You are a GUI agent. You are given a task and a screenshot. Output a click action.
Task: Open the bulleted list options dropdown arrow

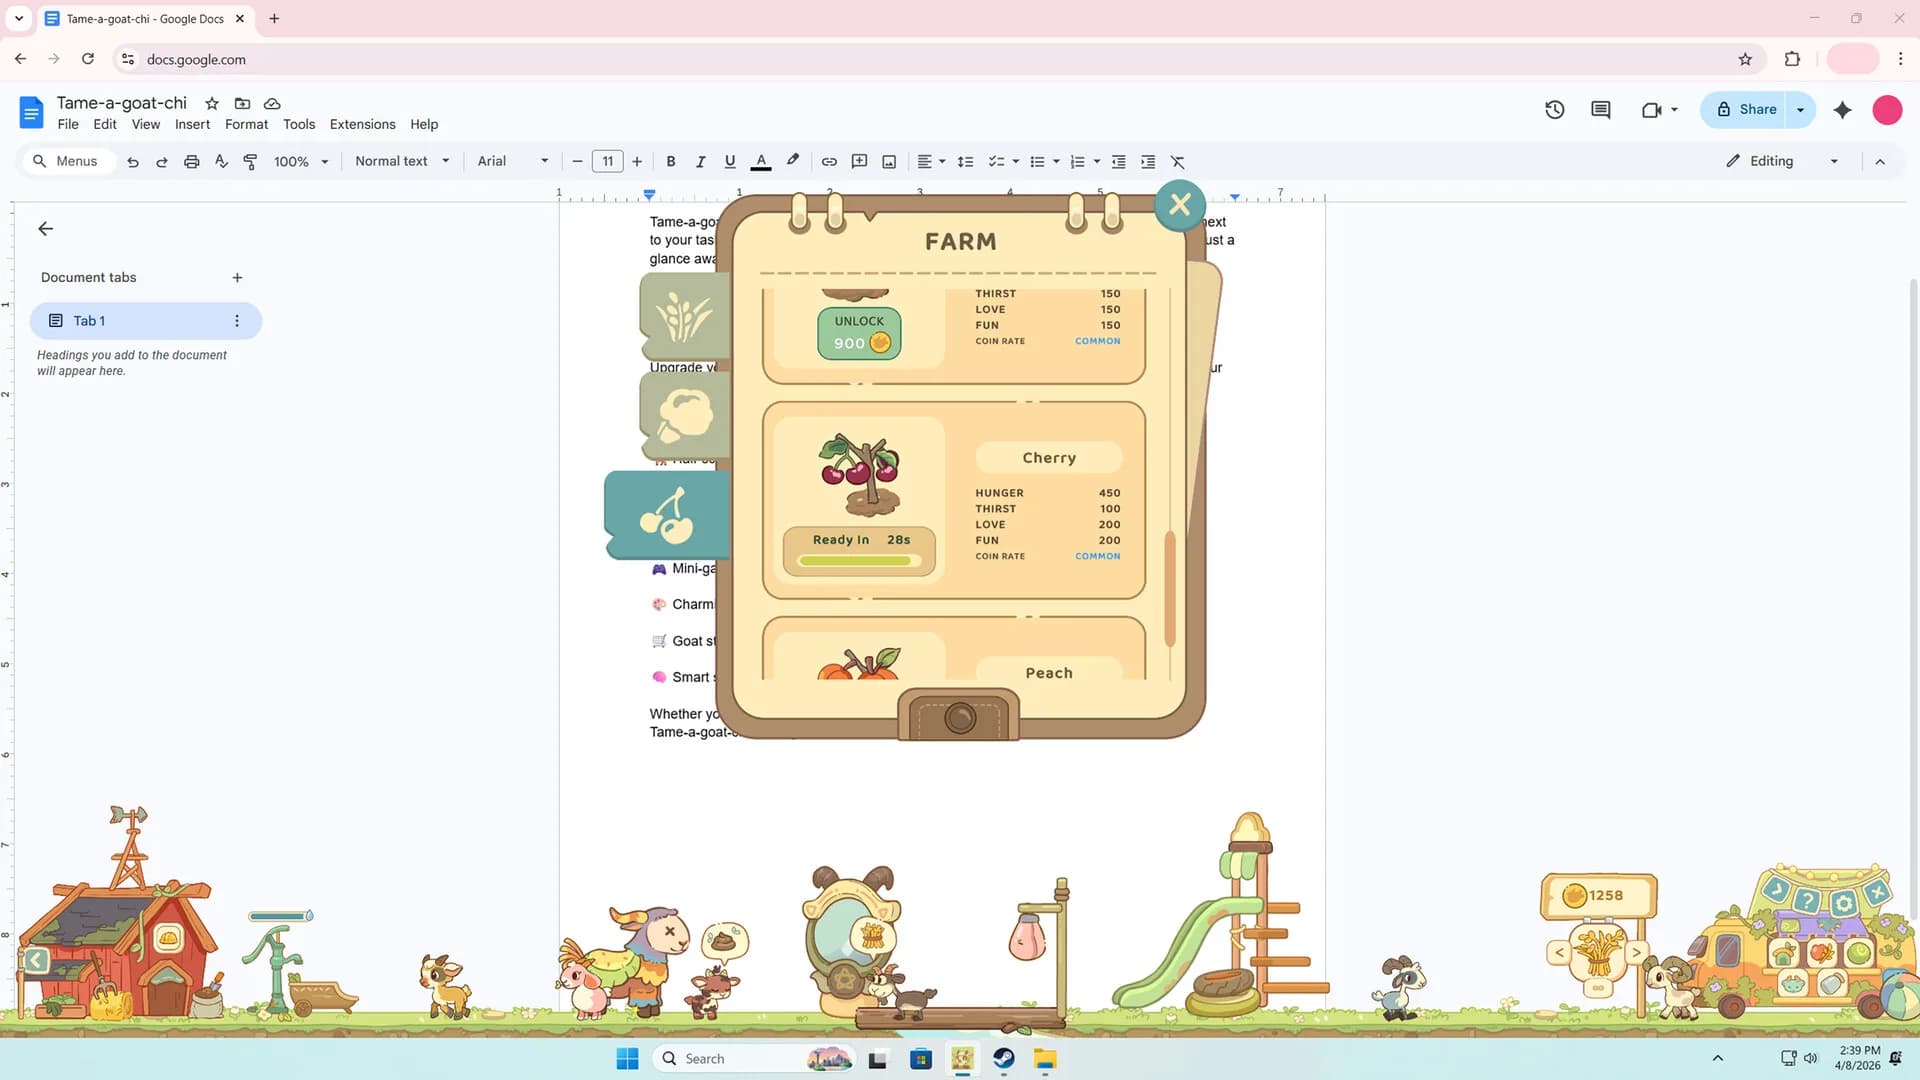[x=1056, y=161]
